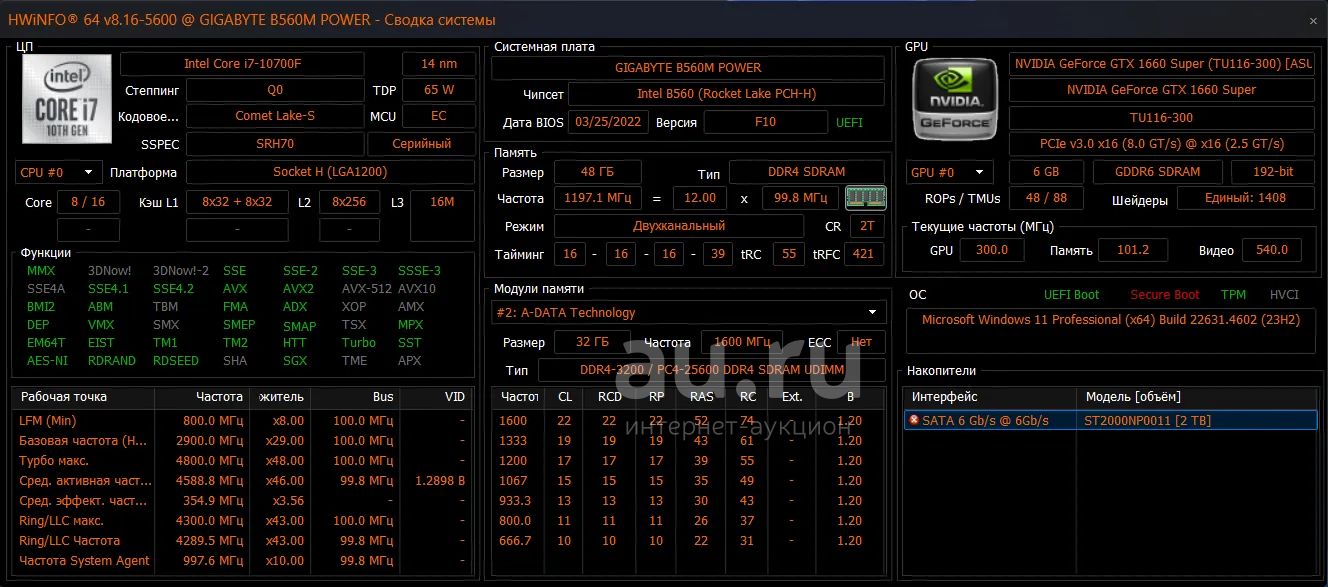Click the 14 nm process value
Screen dimensions: 1328x587
(x=439, y=63)
